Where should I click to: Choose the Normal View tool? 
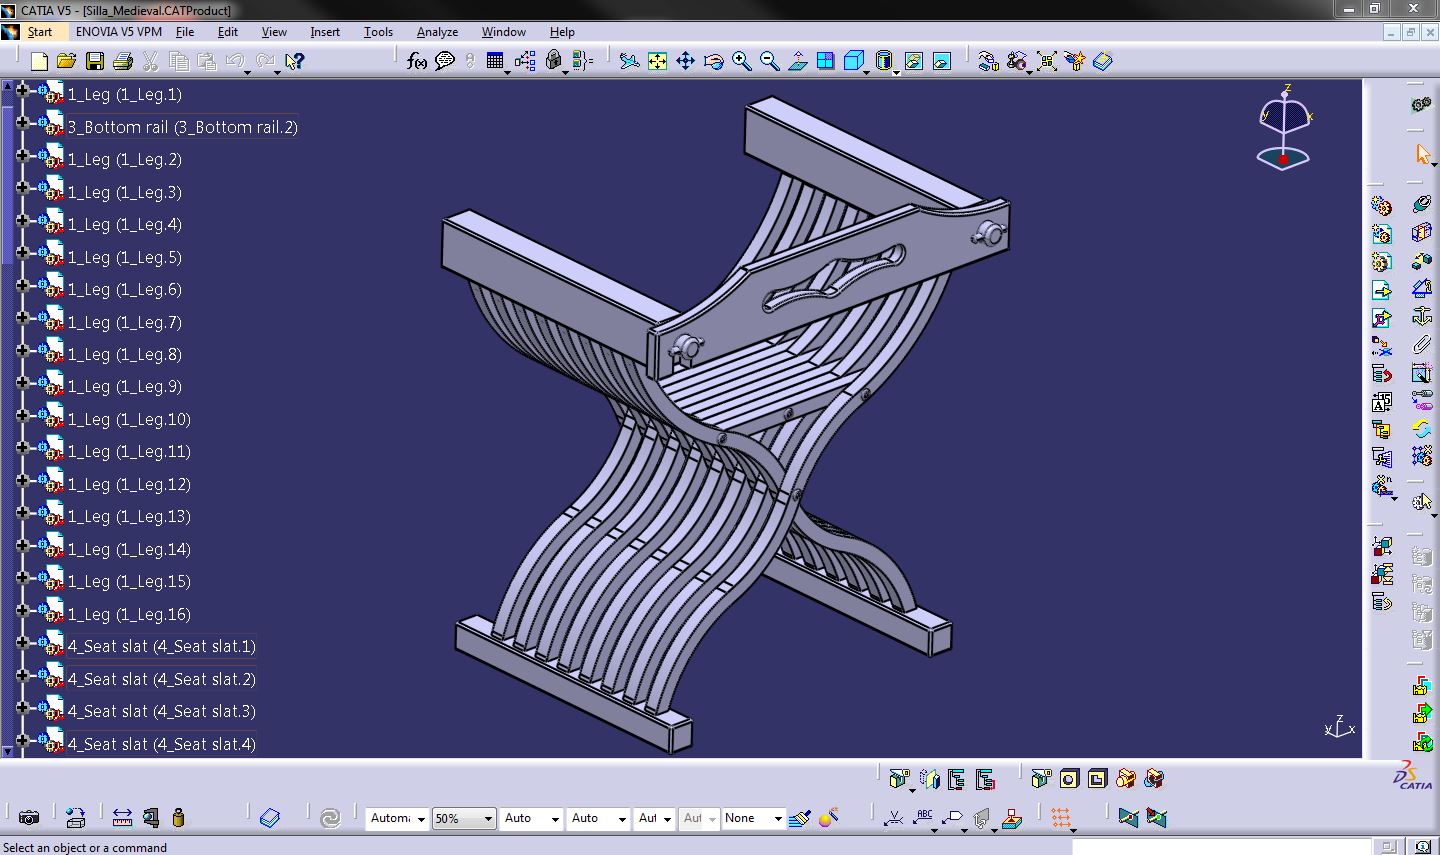797,62
